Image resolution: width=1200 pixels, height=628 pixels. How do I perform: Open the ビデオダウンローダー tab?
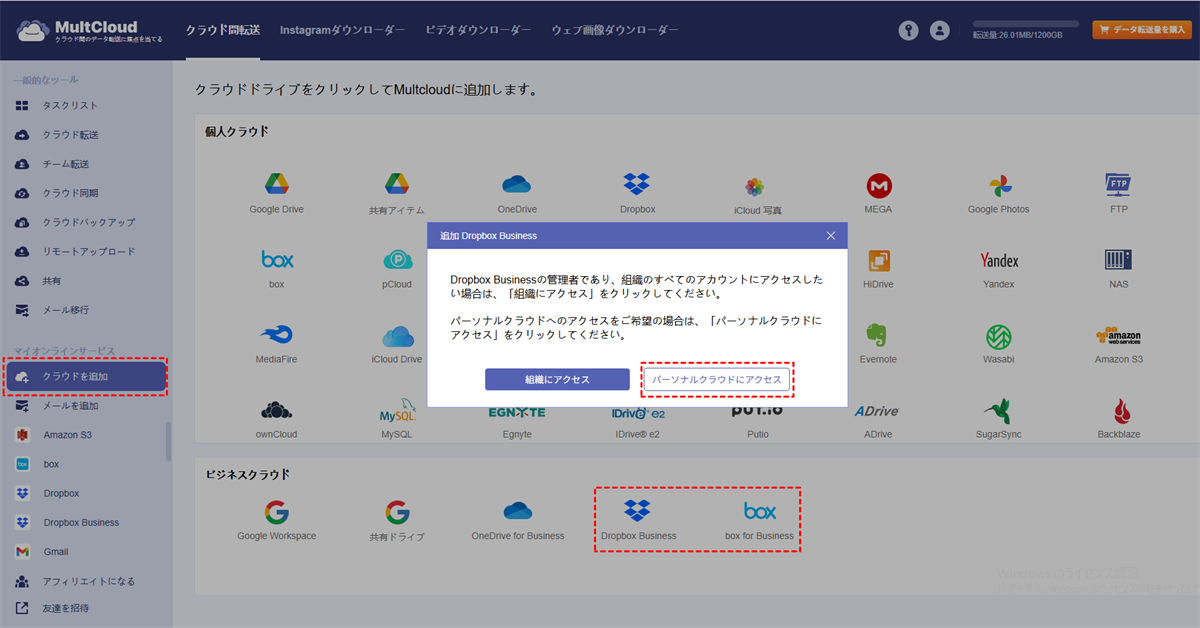coord(478,30)
